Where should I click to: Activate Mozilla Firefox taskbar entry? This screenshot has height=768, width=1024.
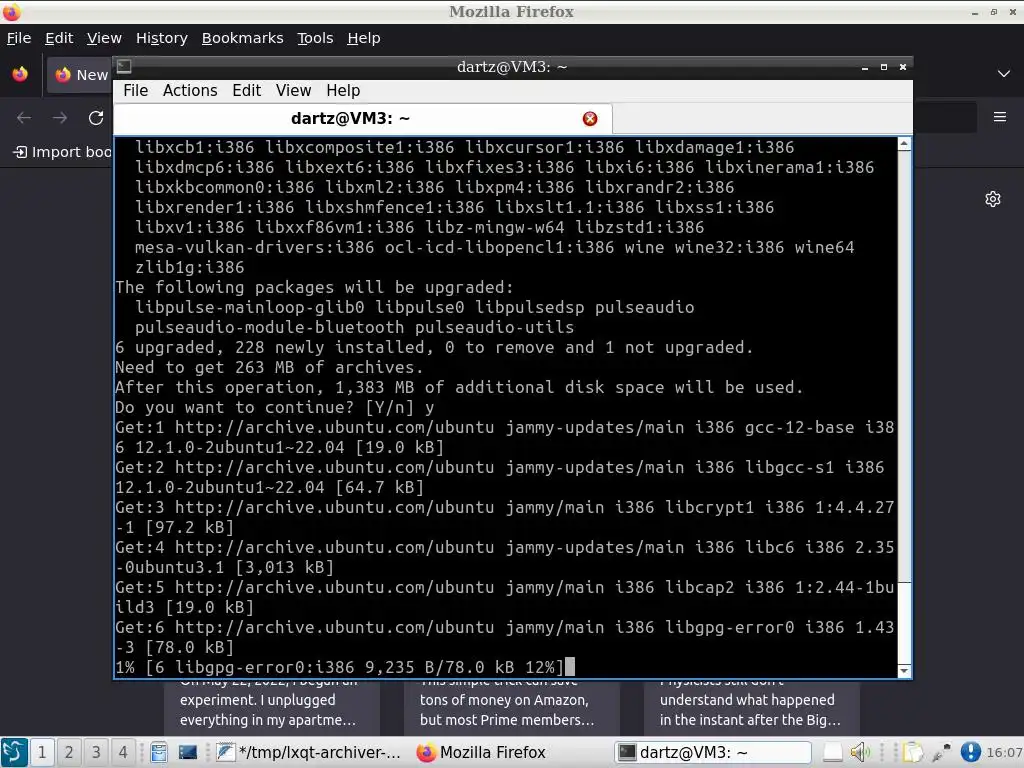(481, 752)
